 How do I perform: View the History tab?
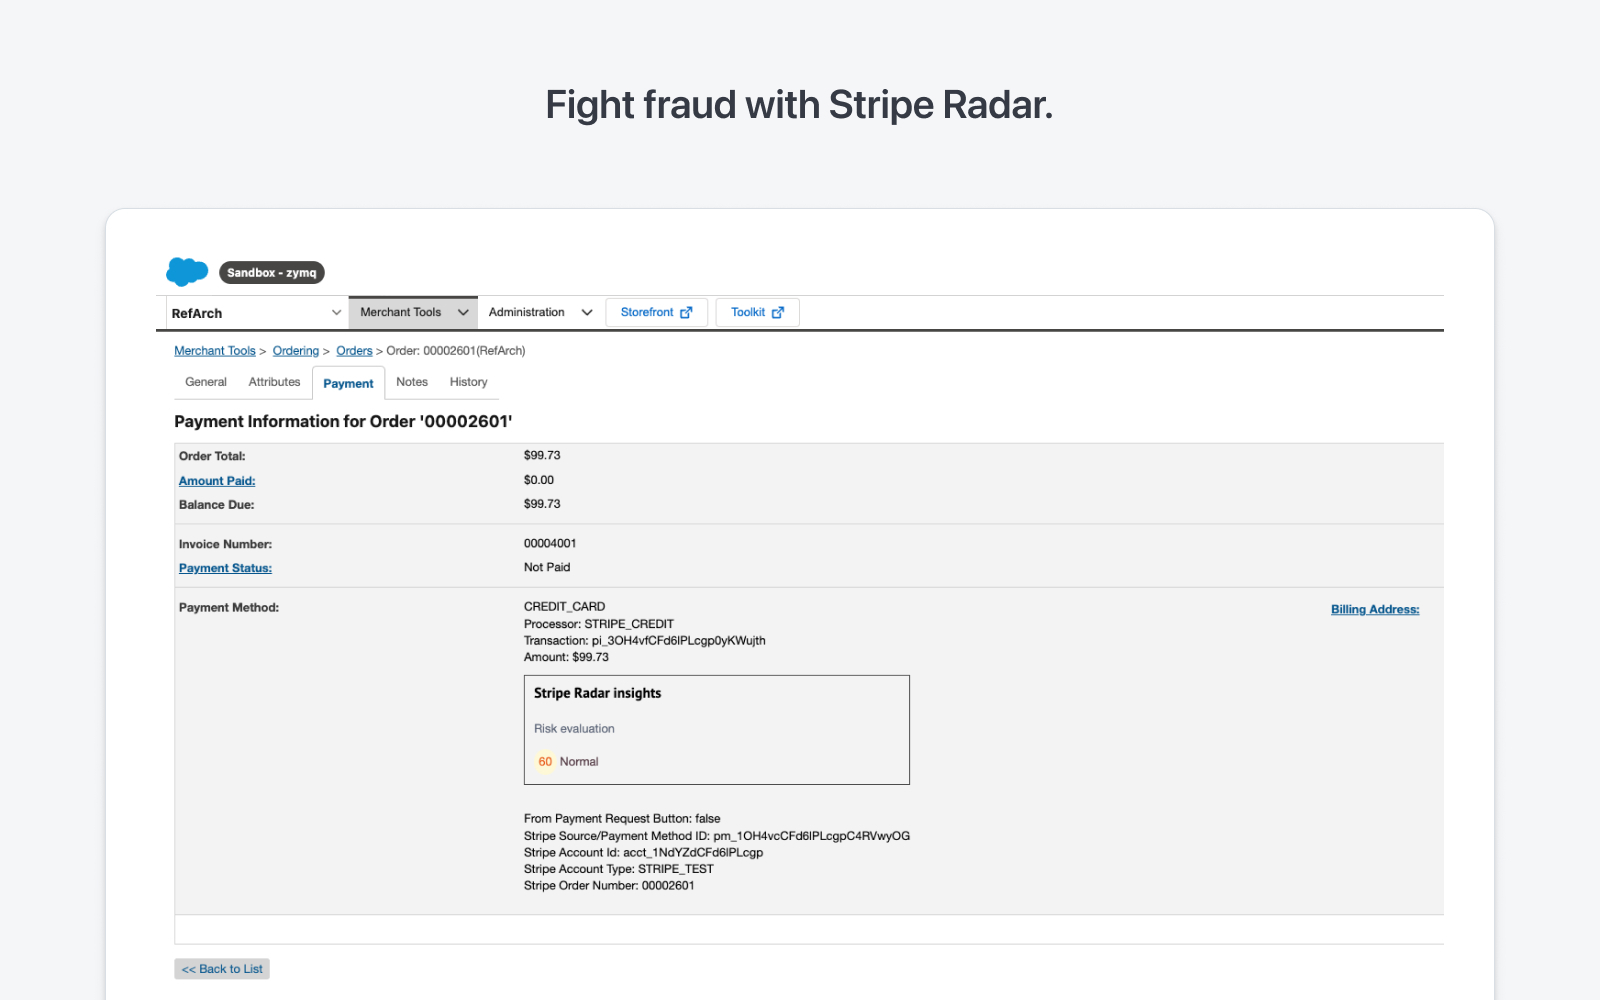point(468,381)
